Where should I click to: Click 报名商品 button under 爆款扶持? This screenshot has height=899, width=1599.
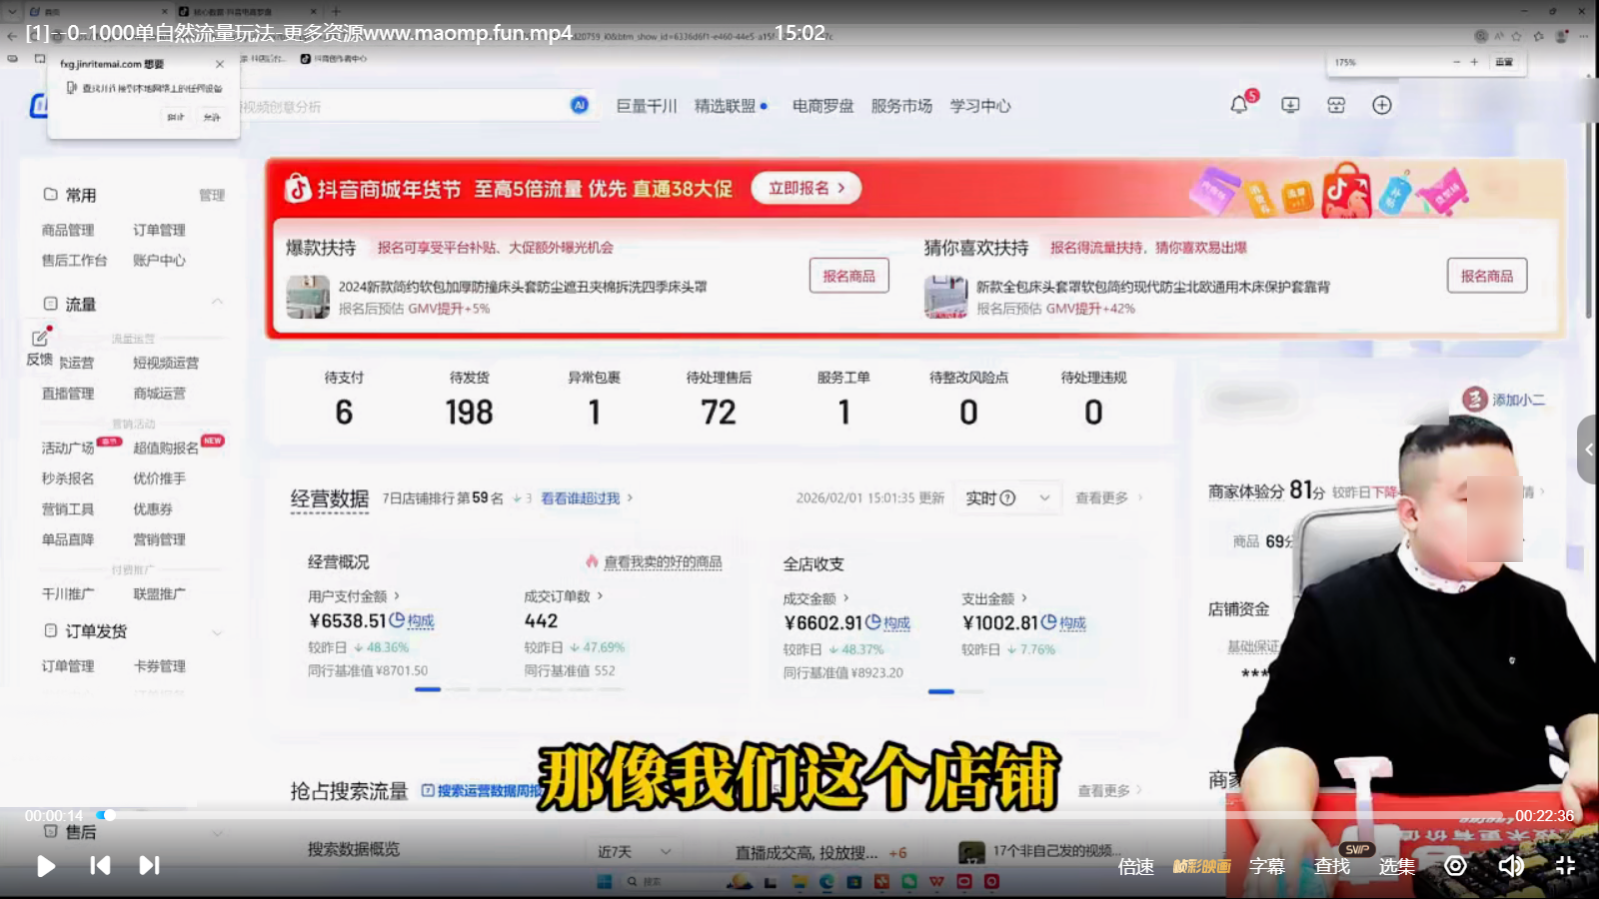pos(848,276)
